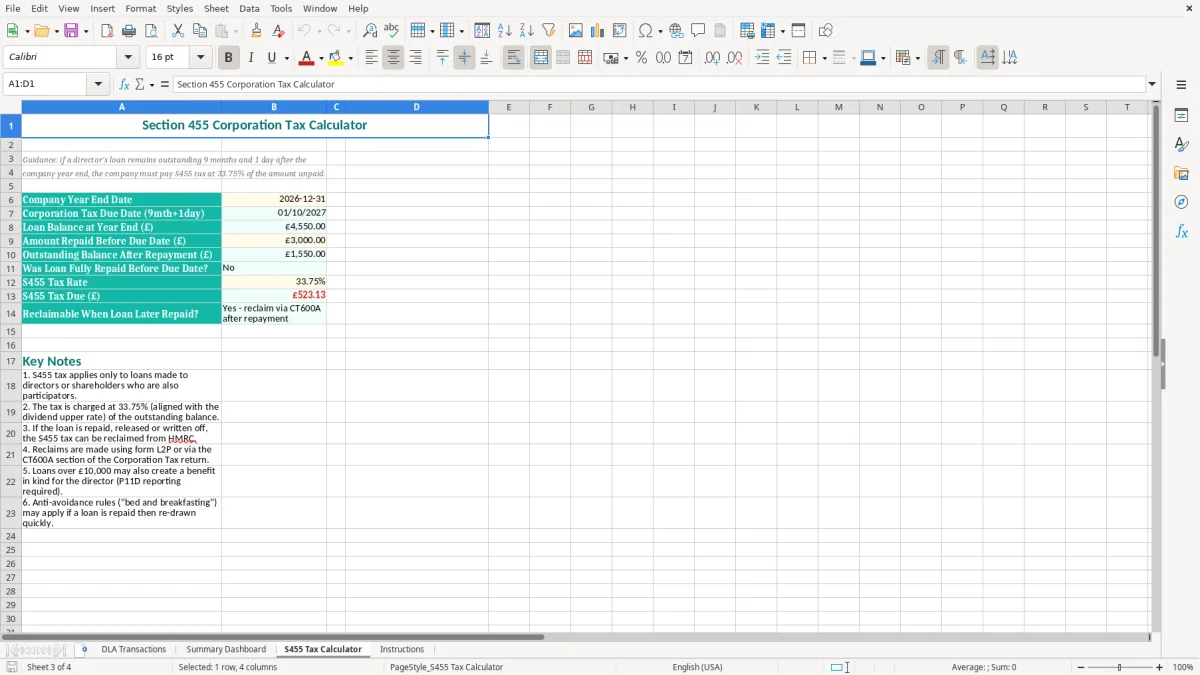Toggle print preview
Viewport: 1200px width, 675px height.
(151, 31)
